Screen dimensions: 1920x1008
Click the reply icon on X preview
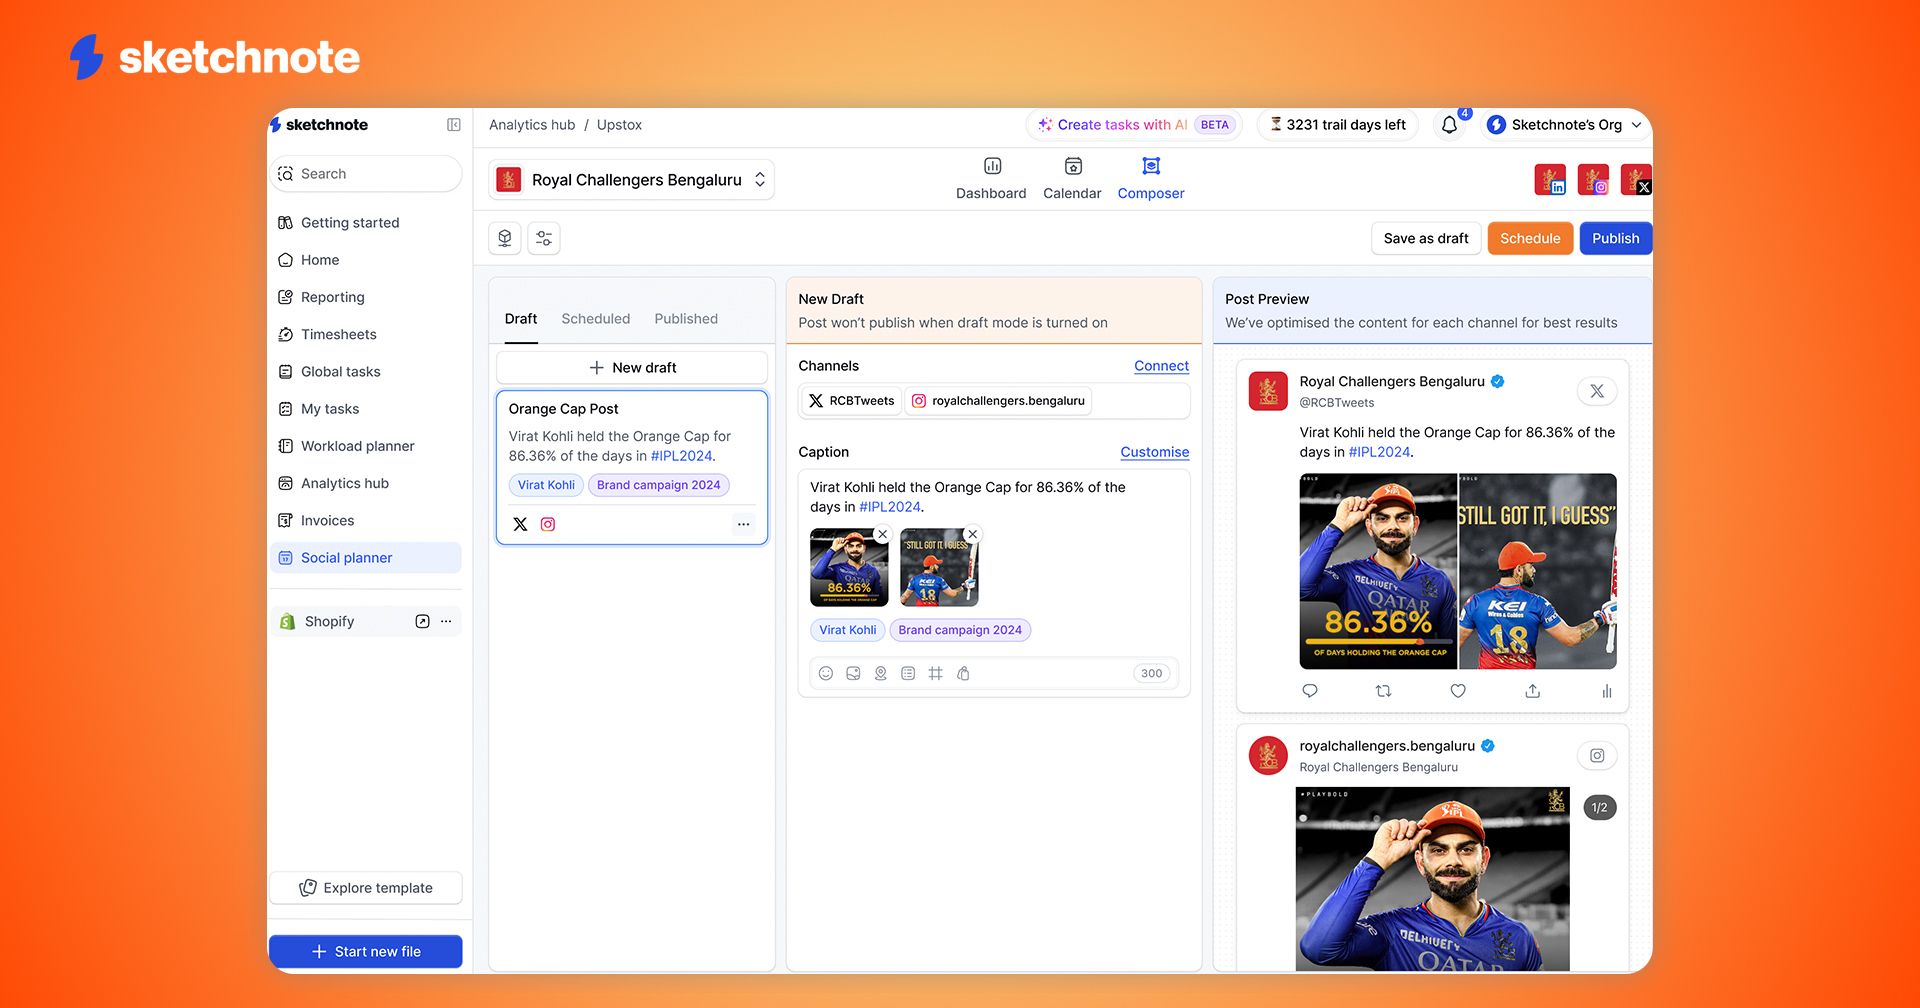point(1310,691)
